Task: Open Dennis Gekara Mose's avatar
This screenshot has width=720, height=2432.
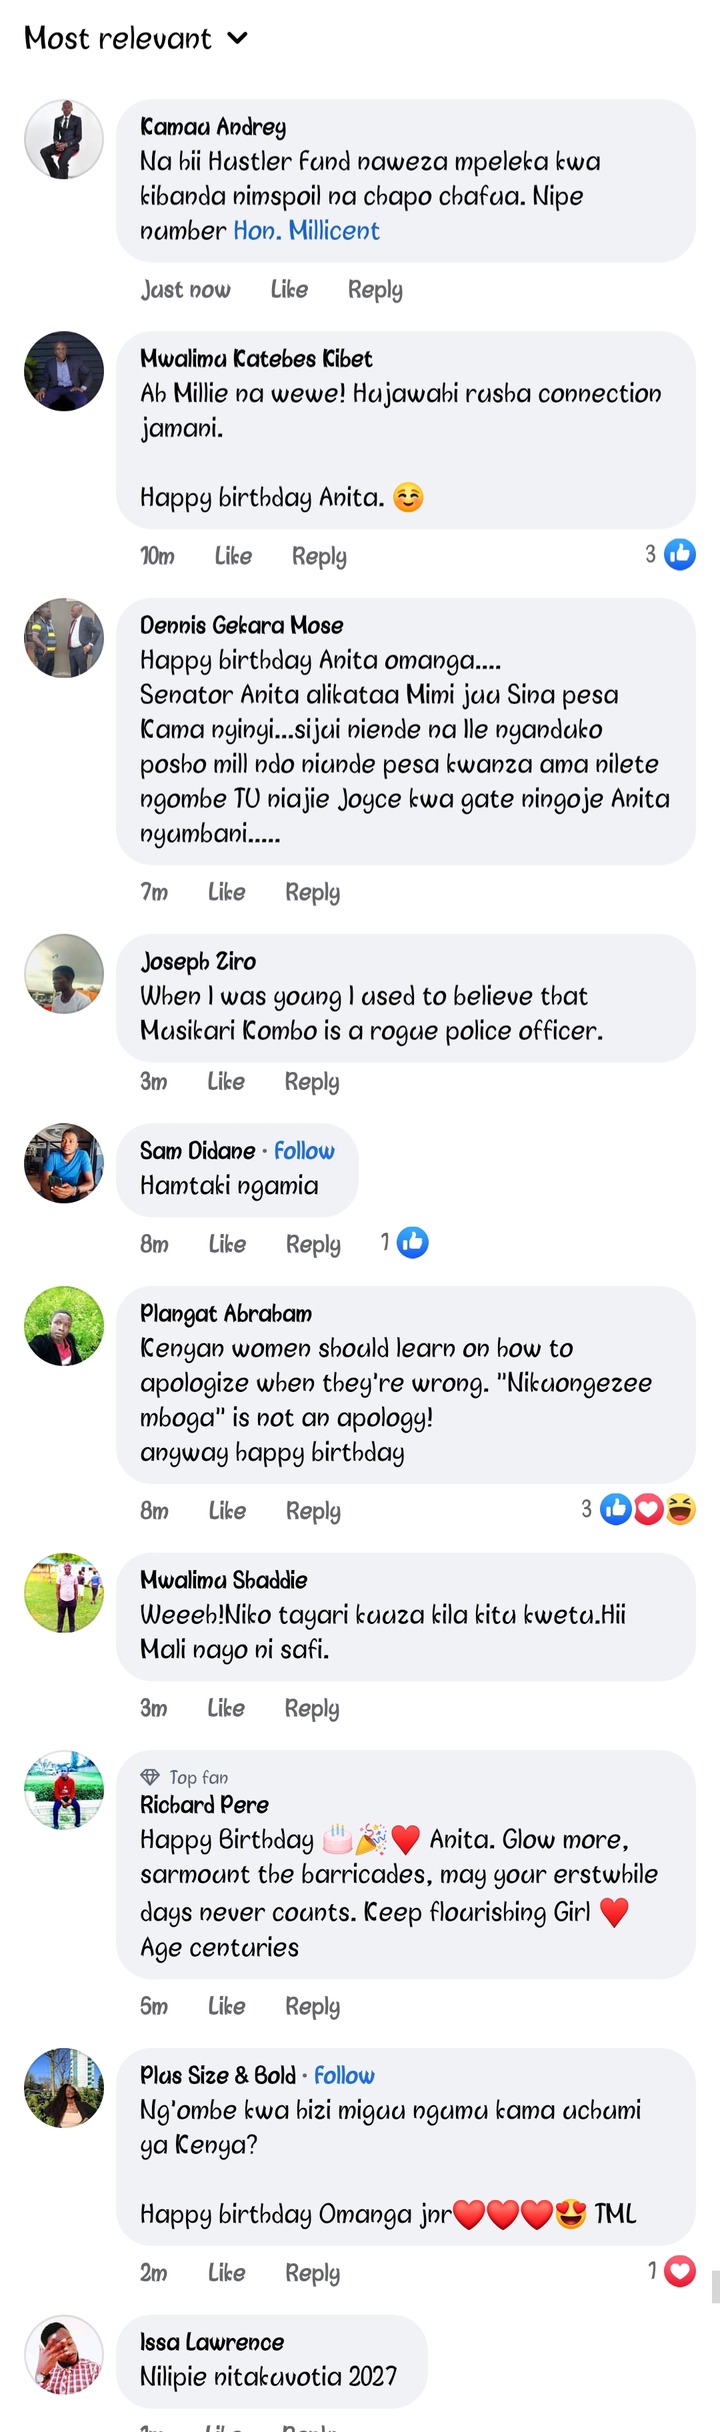Action: point(64,638)
